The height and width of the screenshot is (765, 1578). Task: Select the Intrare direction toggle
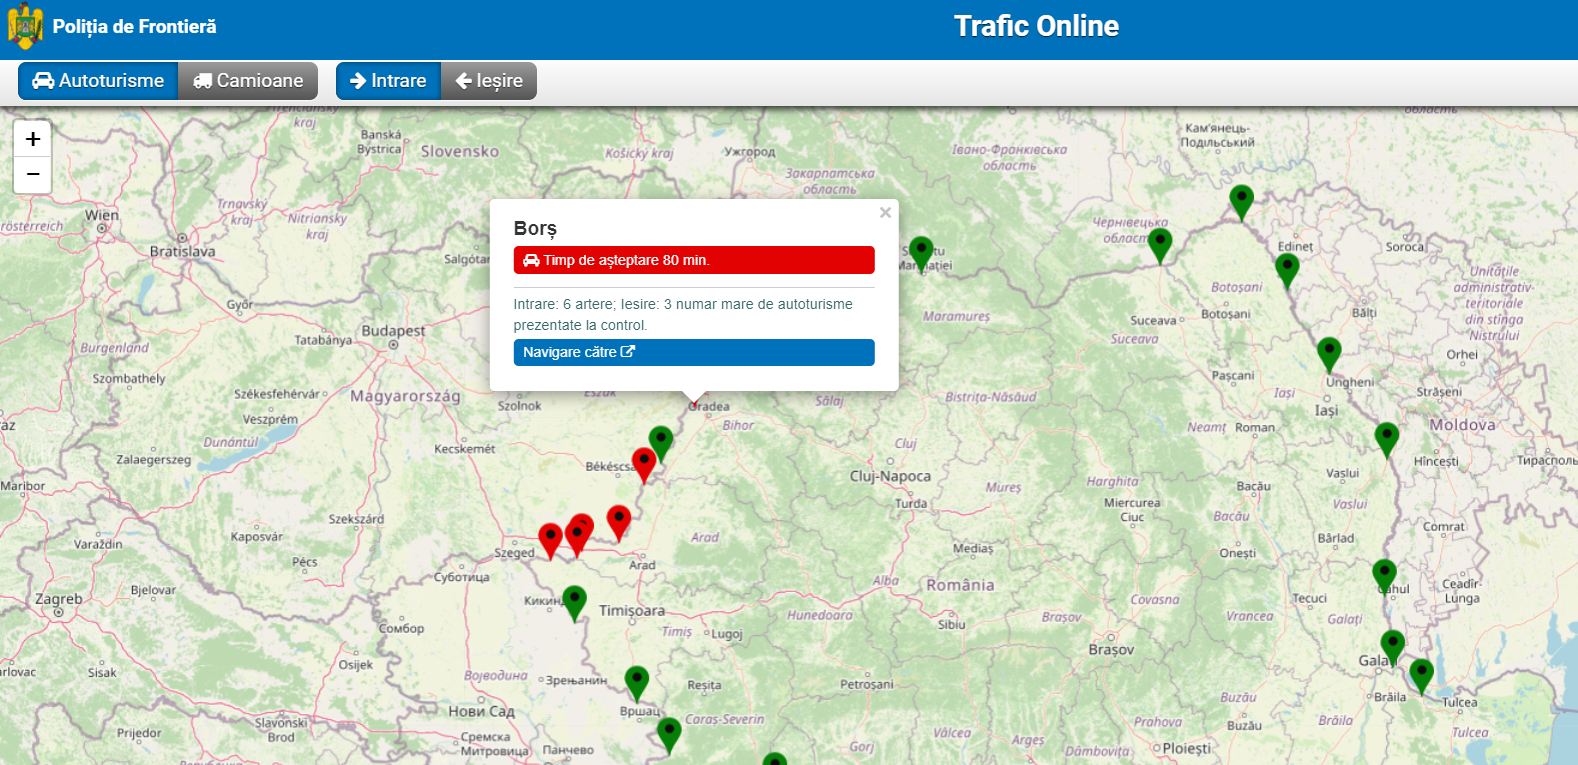(x=388, y=81)
